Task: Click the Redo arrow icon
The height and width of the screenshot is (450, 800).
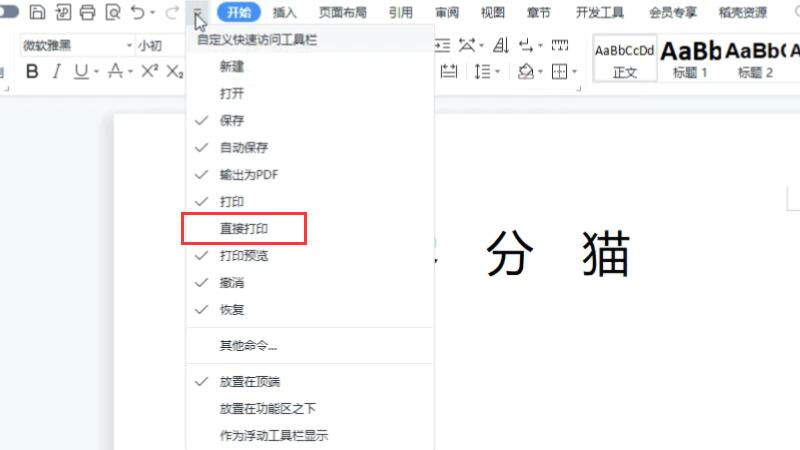Action: (x=172, y=12)
